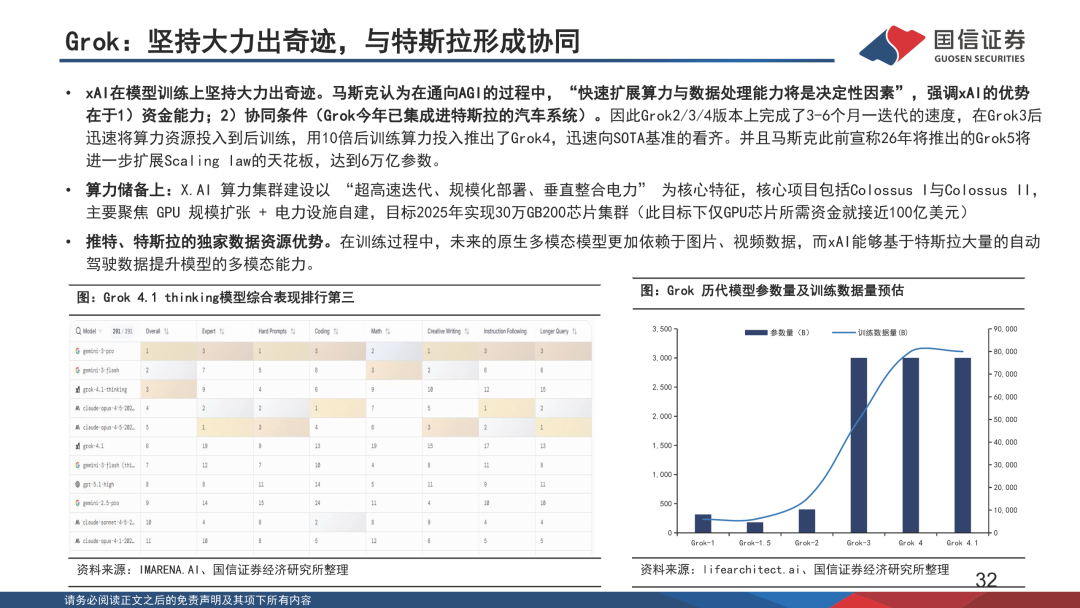
Task: Select the gpt-5.1-high model name
Action: pos(98,485)
